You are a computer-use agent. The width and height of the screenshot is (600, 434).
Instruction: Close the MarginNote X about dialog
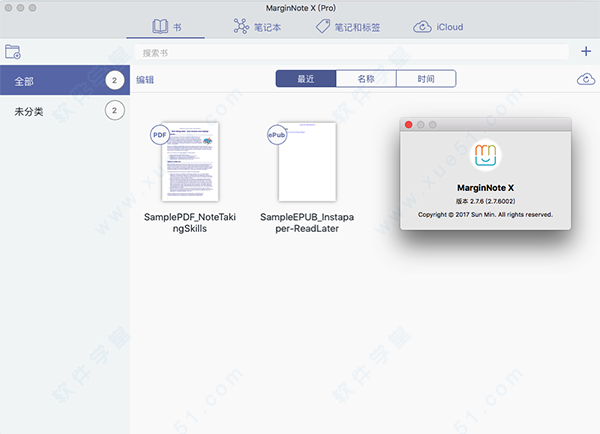point(409,125)
